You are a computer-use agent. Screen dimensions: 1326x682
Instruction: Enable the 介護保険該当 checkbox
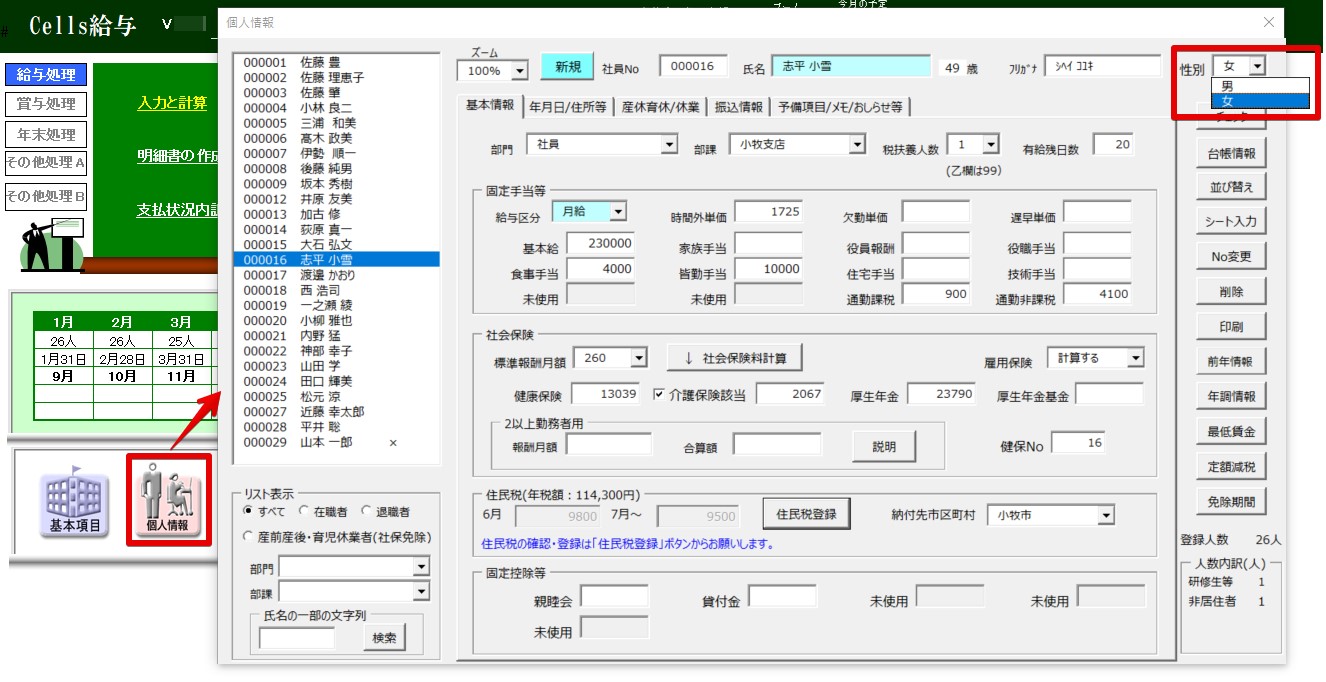[659, 394]
